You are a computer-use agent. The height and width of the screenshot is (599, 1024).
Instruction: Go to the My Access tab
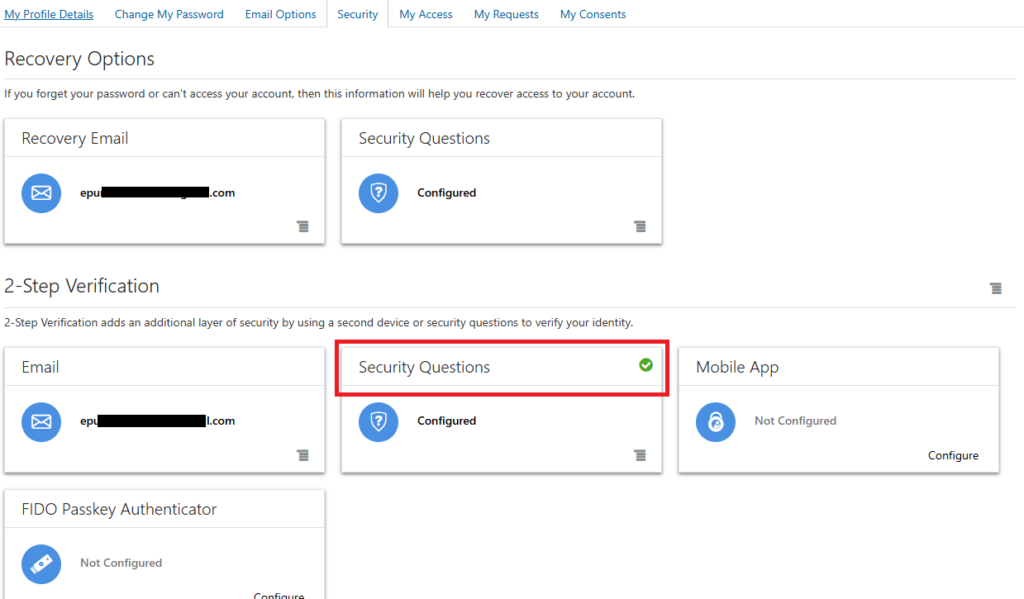426,14
